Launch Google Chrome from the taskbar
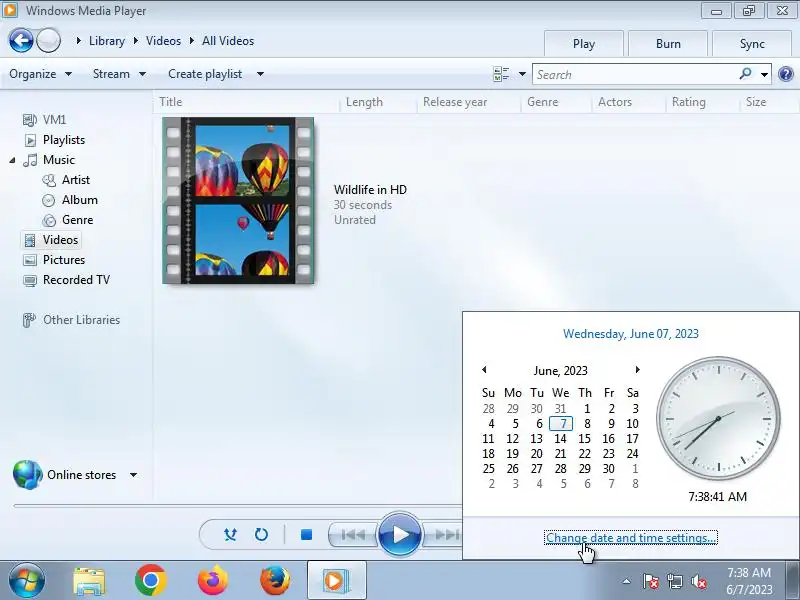 (x=151, y=581)
